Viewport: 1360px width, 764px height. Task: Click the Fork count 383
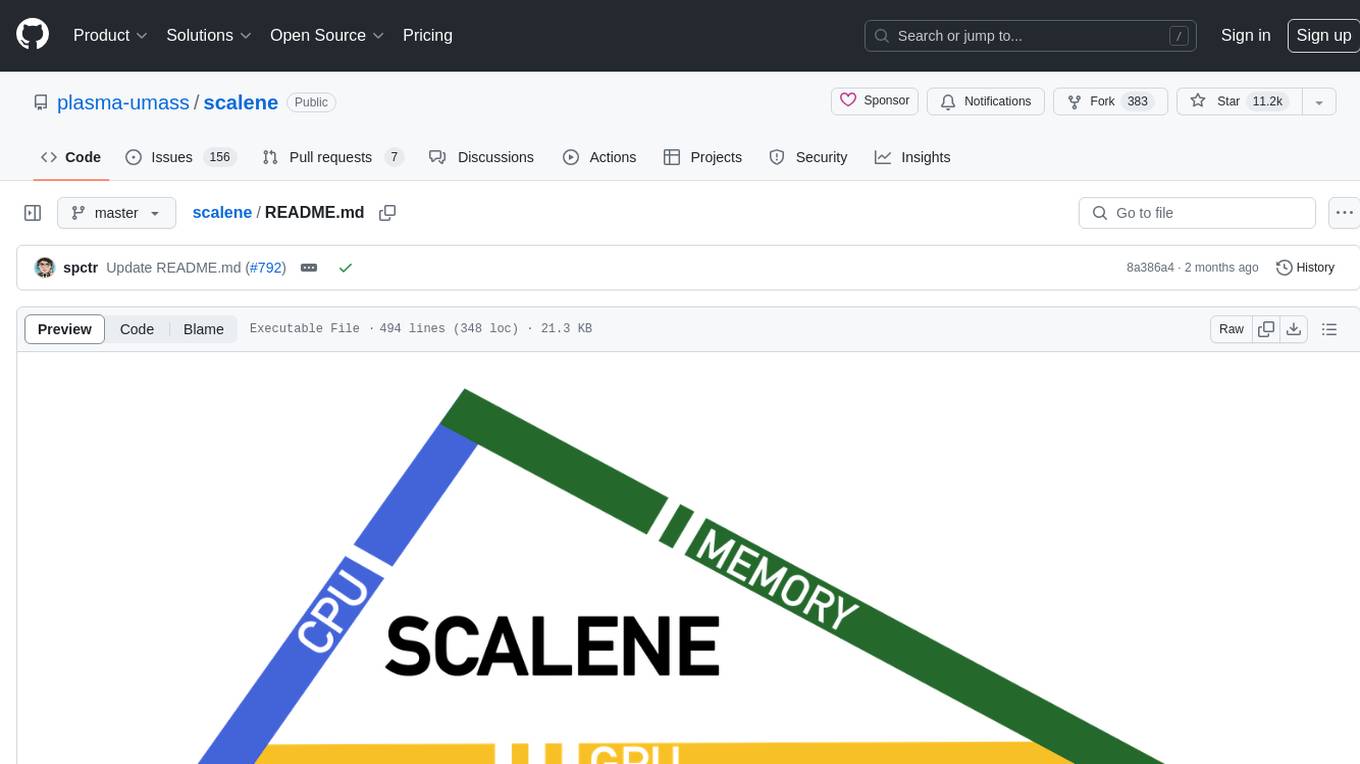click(1137, 101)
